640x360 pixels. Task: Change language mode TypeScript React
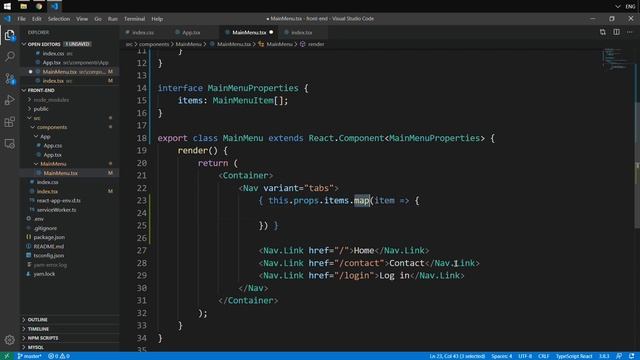point(574,356)
